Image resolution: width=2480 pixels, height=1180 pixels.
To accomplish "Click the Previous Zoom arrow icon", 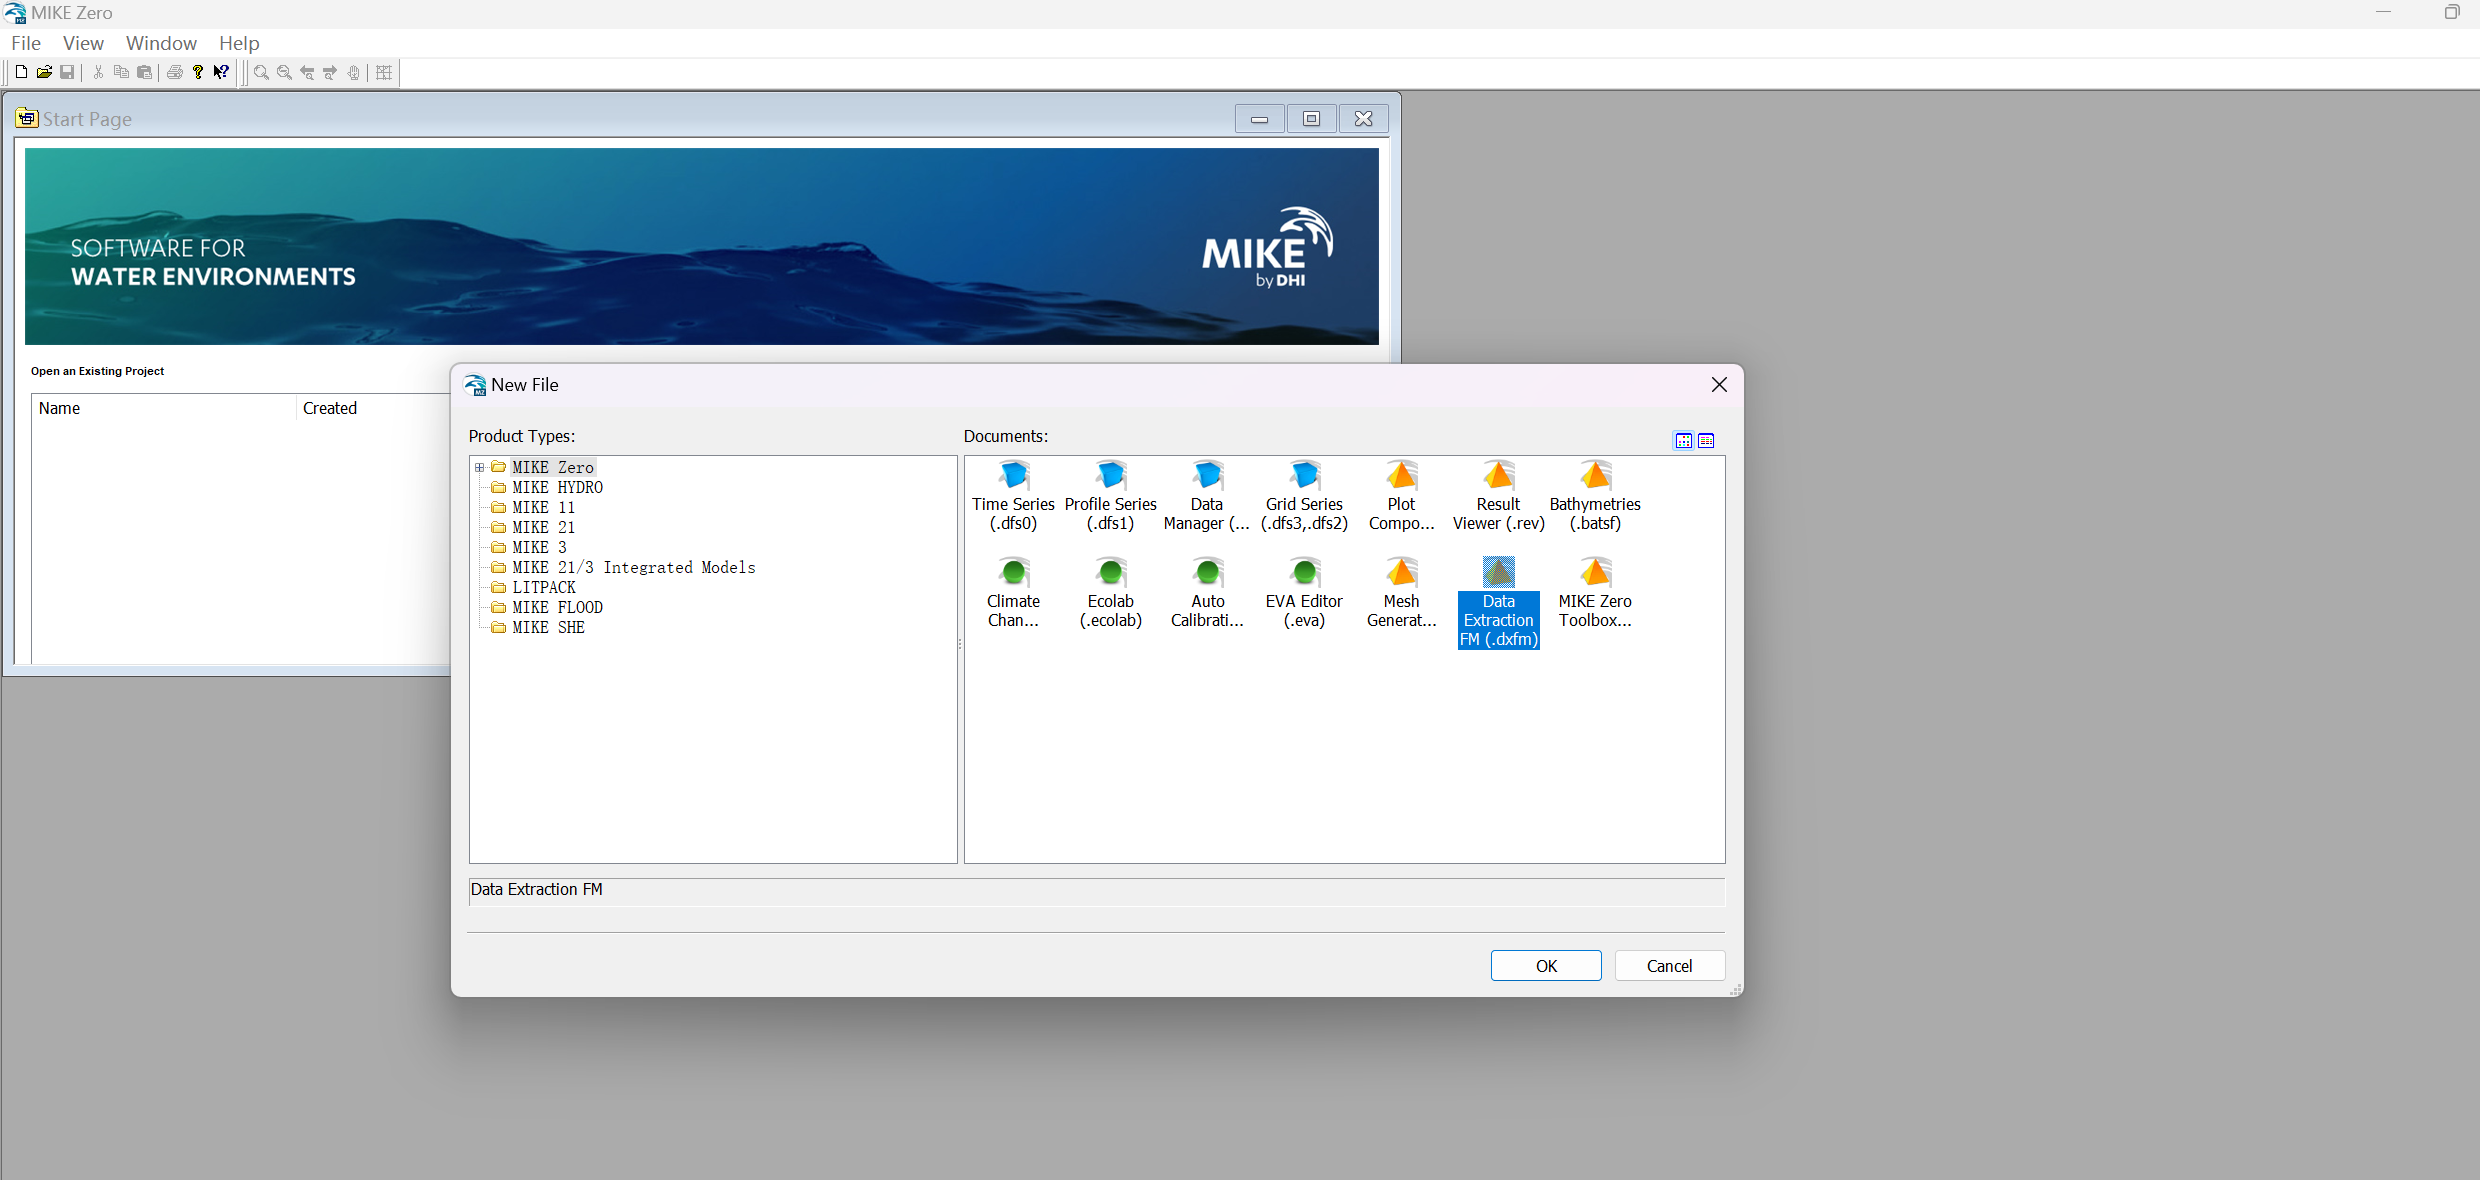I will click(x=307, y=72).
